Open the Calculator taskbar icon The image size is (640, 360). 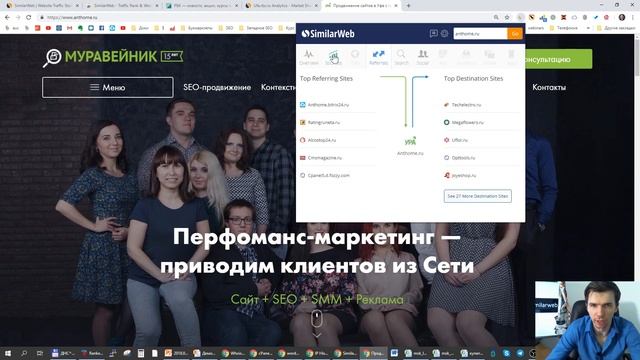[x=141, y=353]
